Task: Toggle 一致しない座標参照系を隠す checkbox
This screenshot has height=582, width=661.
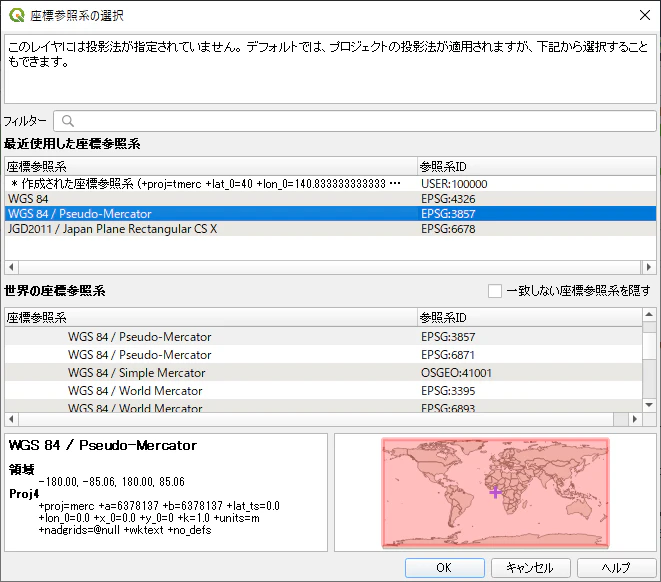Action: (x=494, y=291)
